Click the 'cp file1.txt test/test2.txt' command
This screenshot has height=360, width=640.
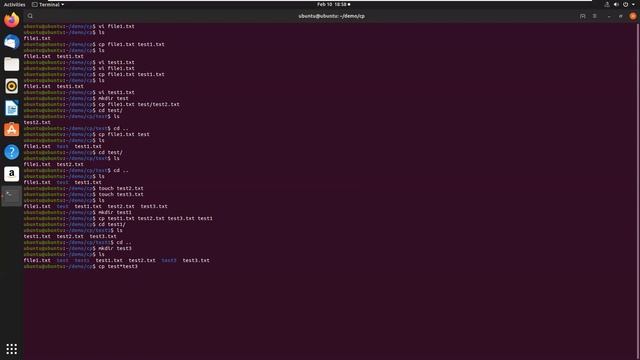[x=101, y=104]
